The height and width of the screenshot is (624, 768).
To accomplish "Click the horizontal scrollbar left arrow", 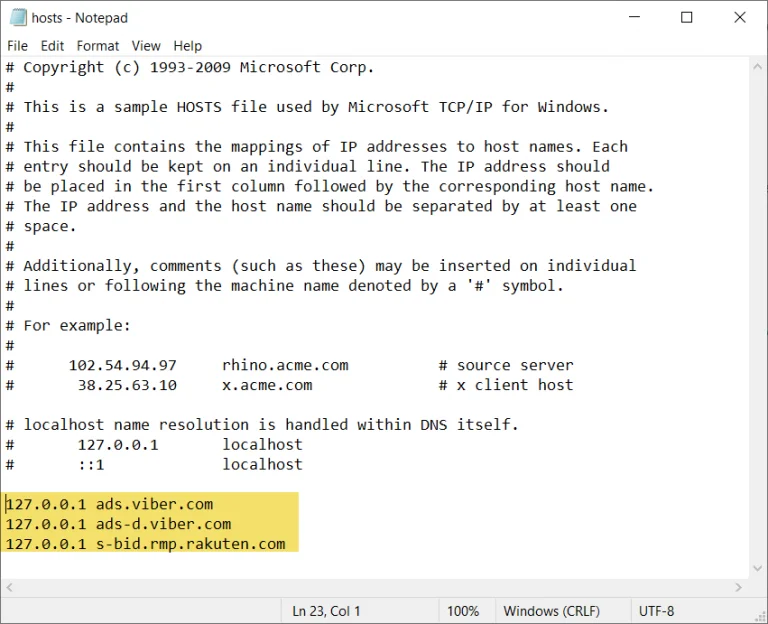I will 9,587.
